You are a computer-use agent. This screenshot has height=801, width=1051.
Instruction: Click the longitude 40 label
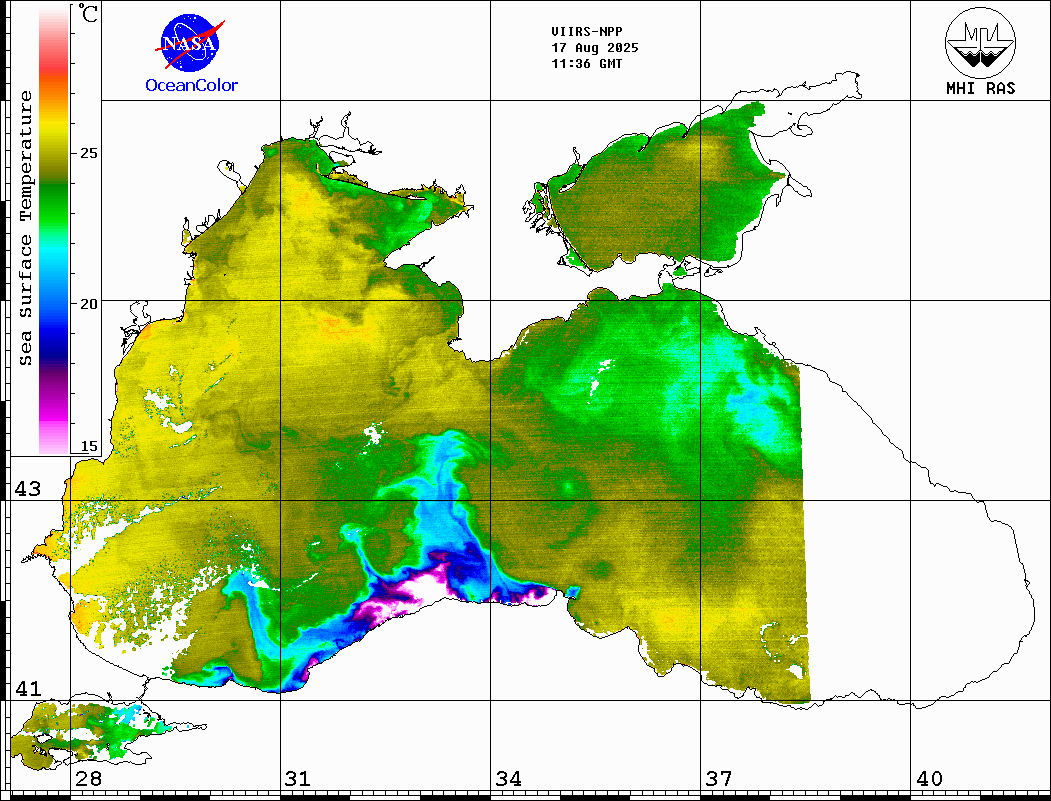(929, 778)
